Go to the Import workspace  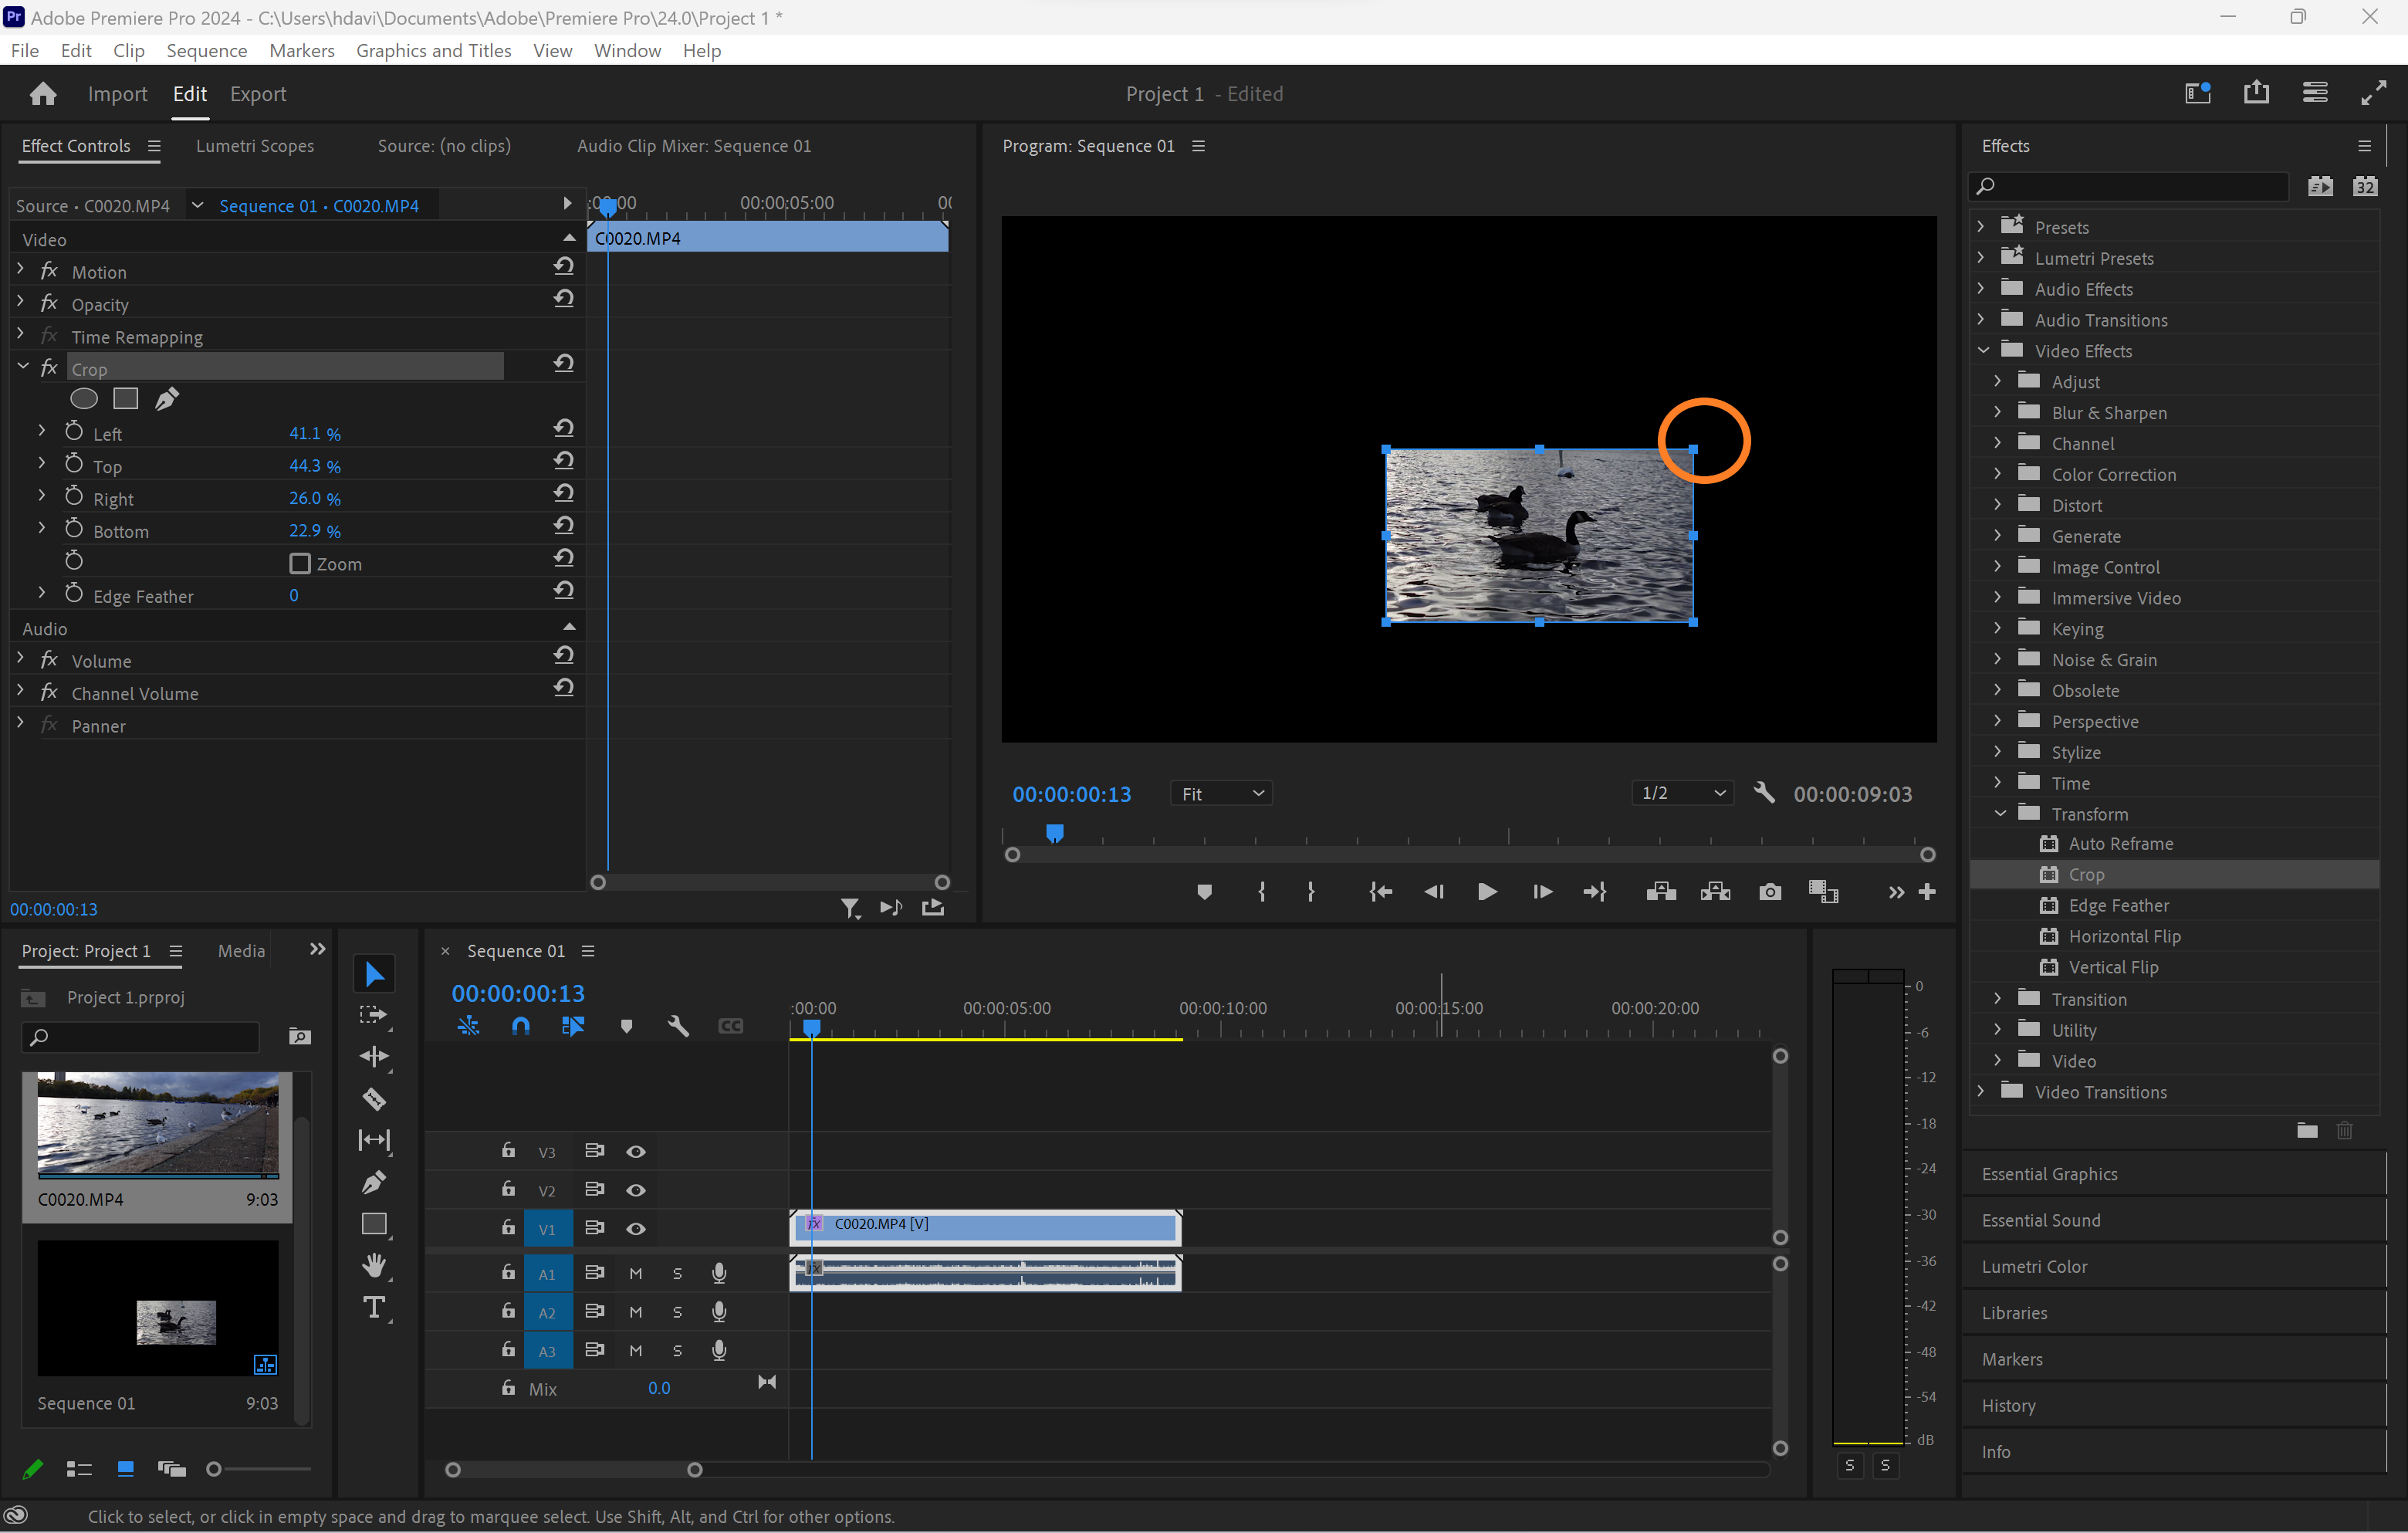pos(117,93)
